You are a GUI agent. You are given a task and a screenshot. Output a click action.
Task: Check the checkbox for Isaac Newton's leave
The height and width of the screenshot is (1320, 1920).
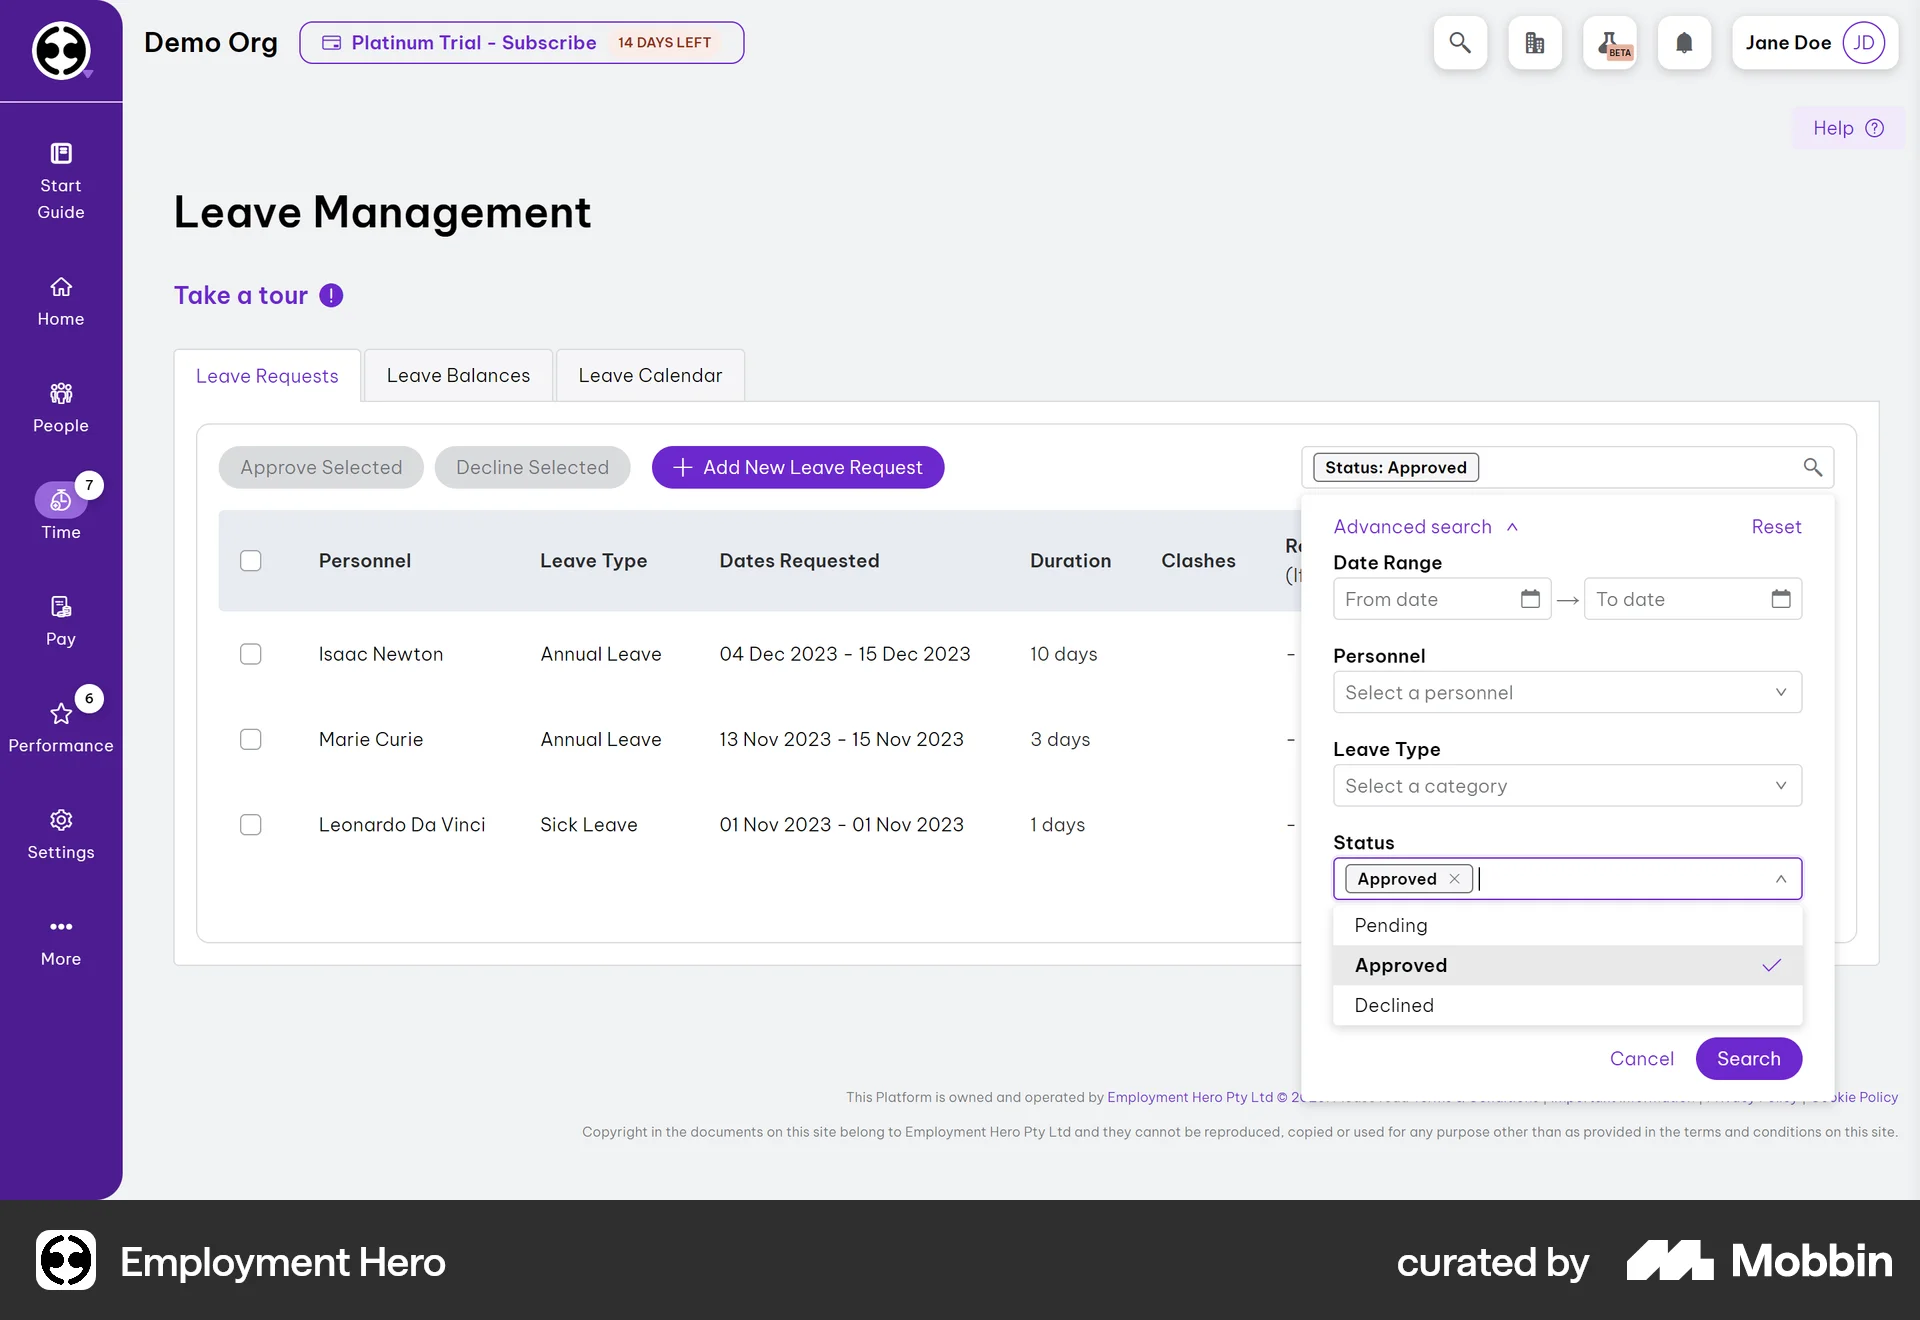coord(251,654)
